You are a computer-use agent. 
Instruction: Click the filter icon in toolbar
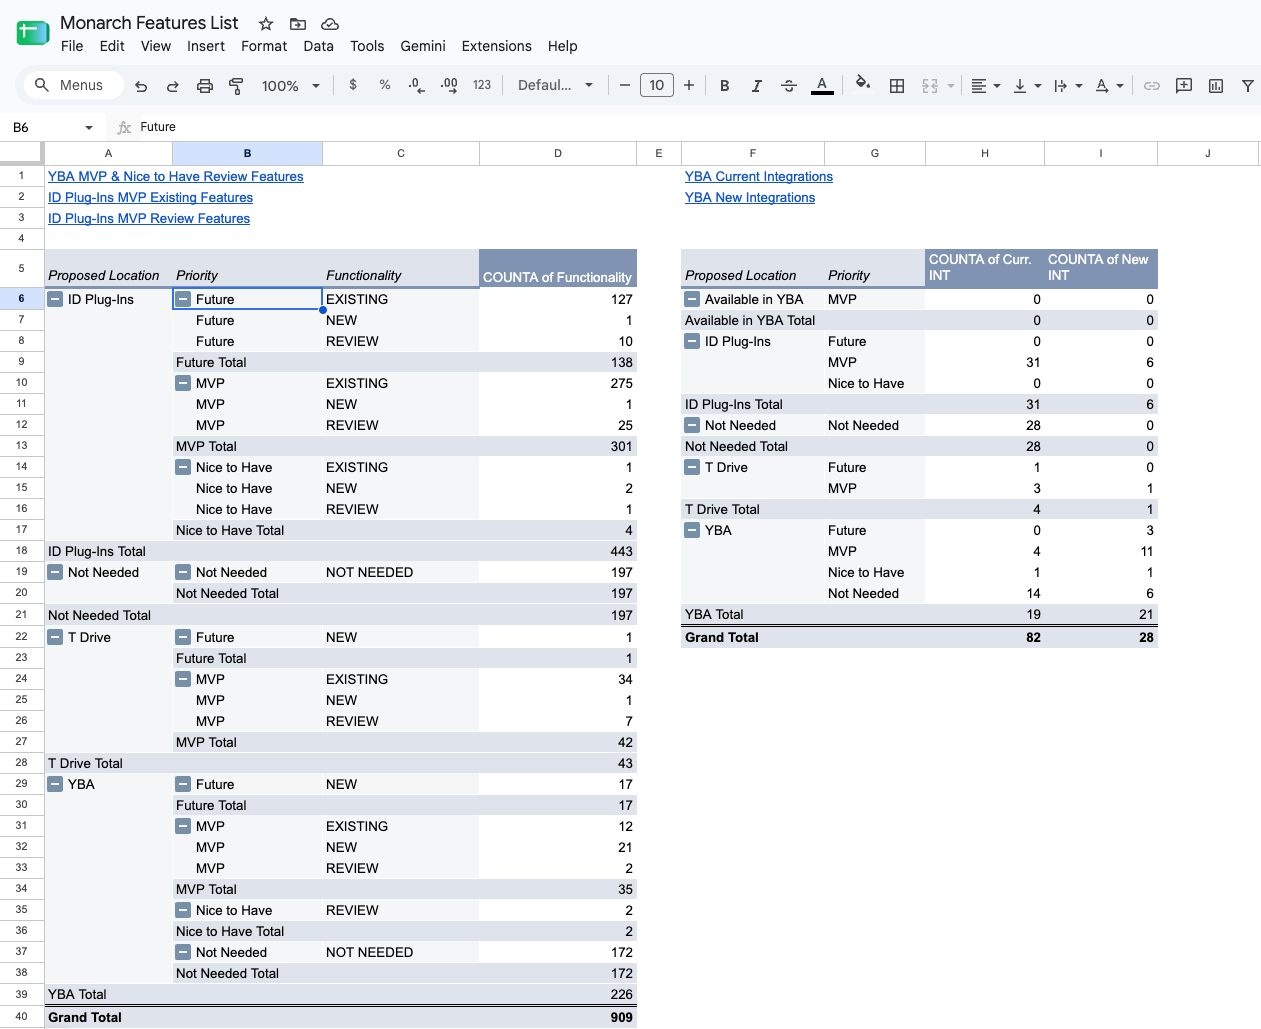point(1248,86)
